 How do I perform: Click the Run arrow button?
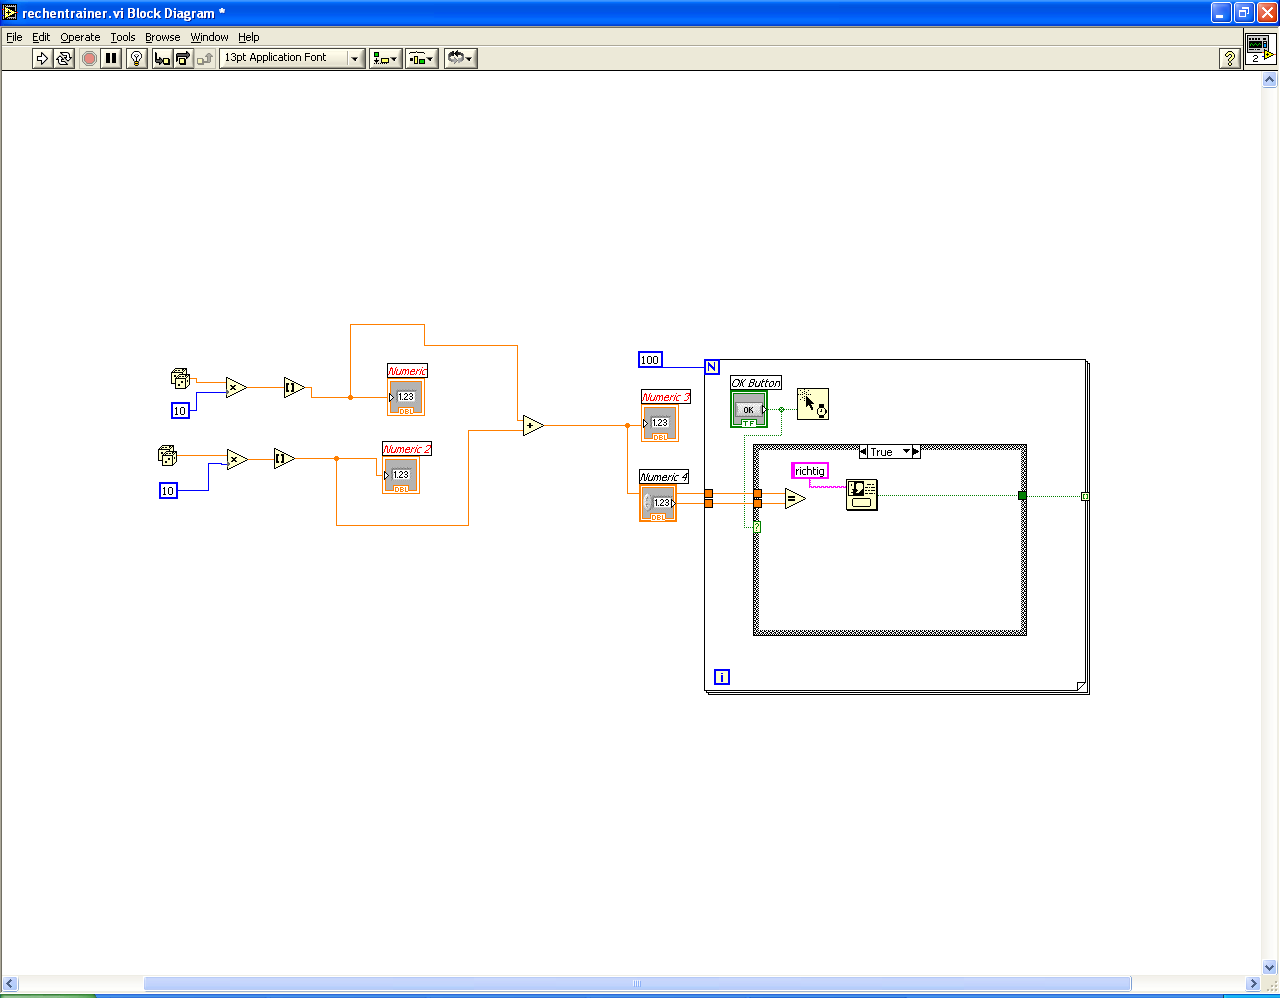point(42,58)
